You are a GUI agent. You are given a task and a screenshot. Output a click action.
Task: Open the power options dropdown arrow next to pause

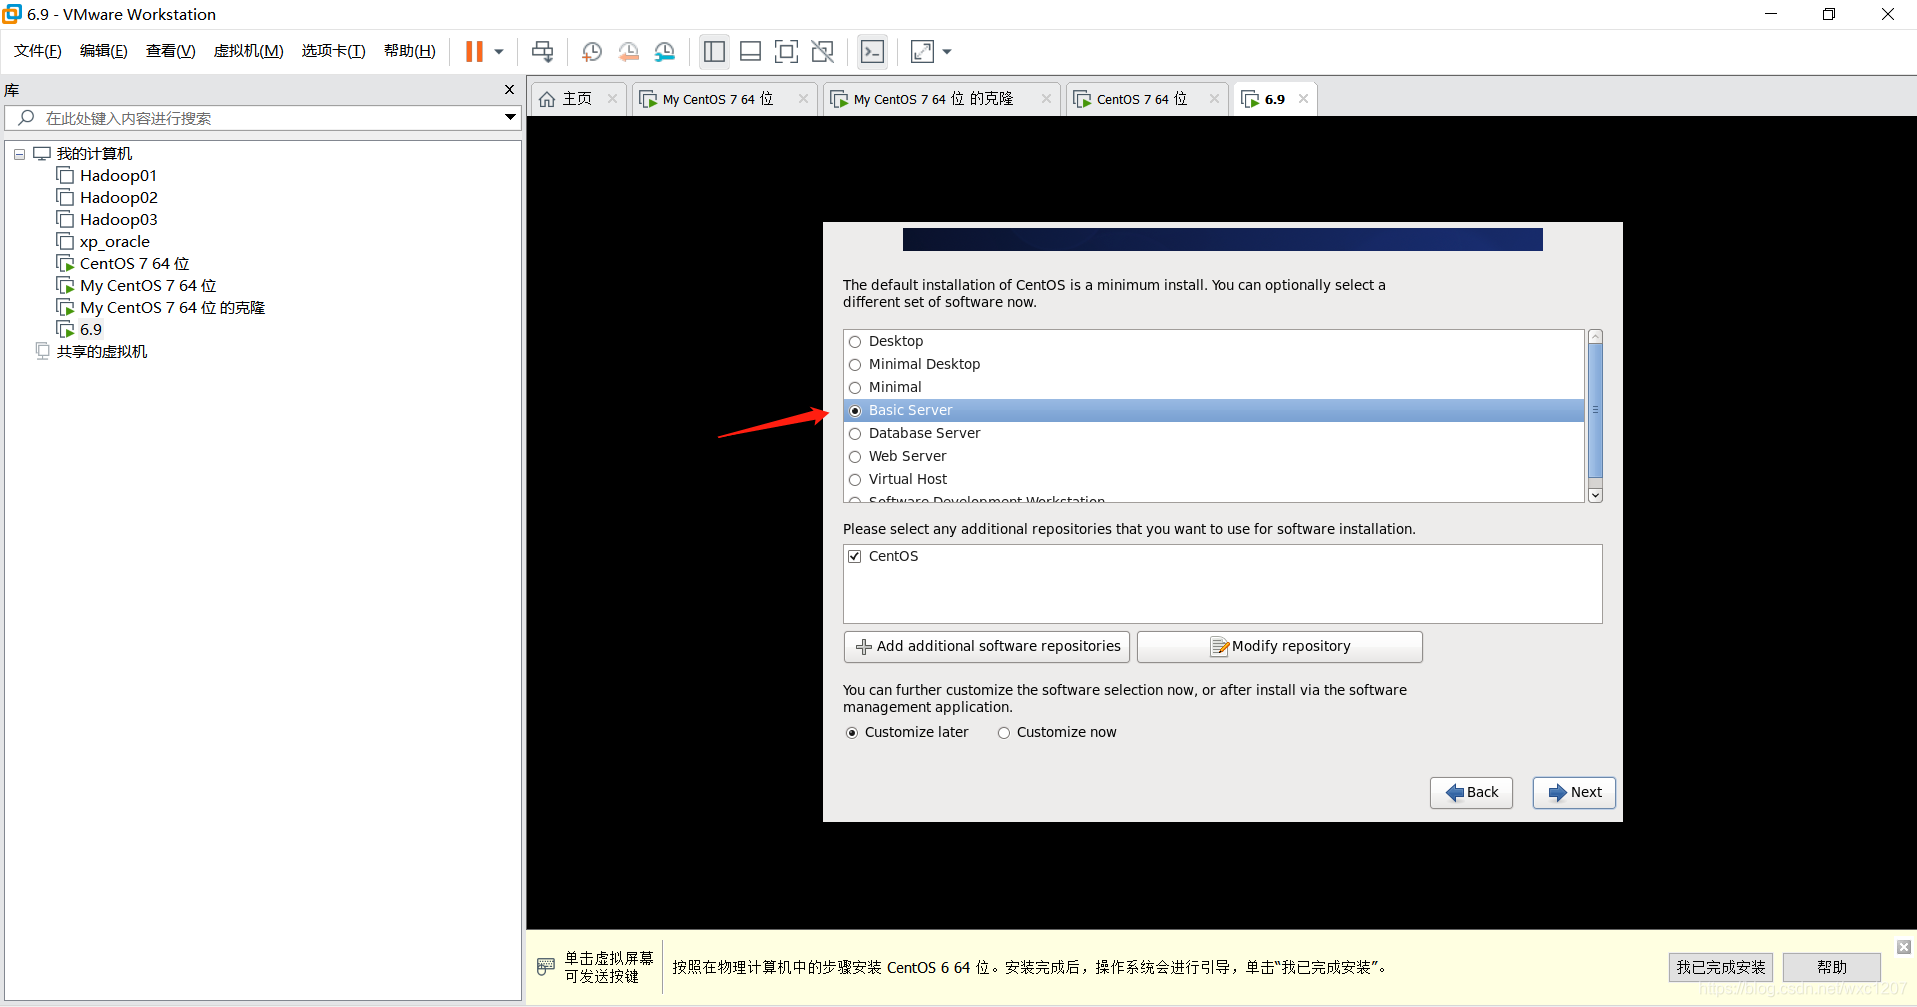tap(499, 52)
